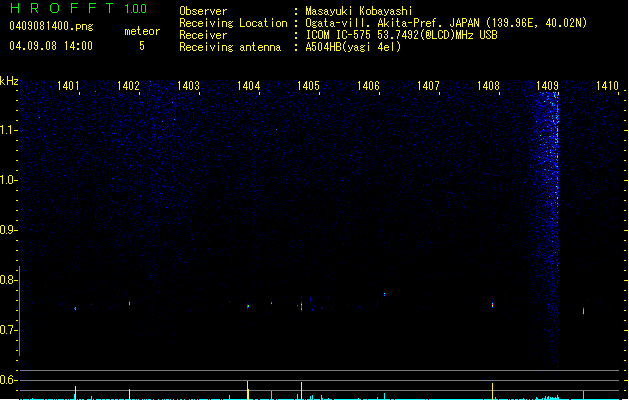The width and height of the screenshot is (629, 400).
Task: Click the 0.8 kHz axis label
Action: point(7,280)
